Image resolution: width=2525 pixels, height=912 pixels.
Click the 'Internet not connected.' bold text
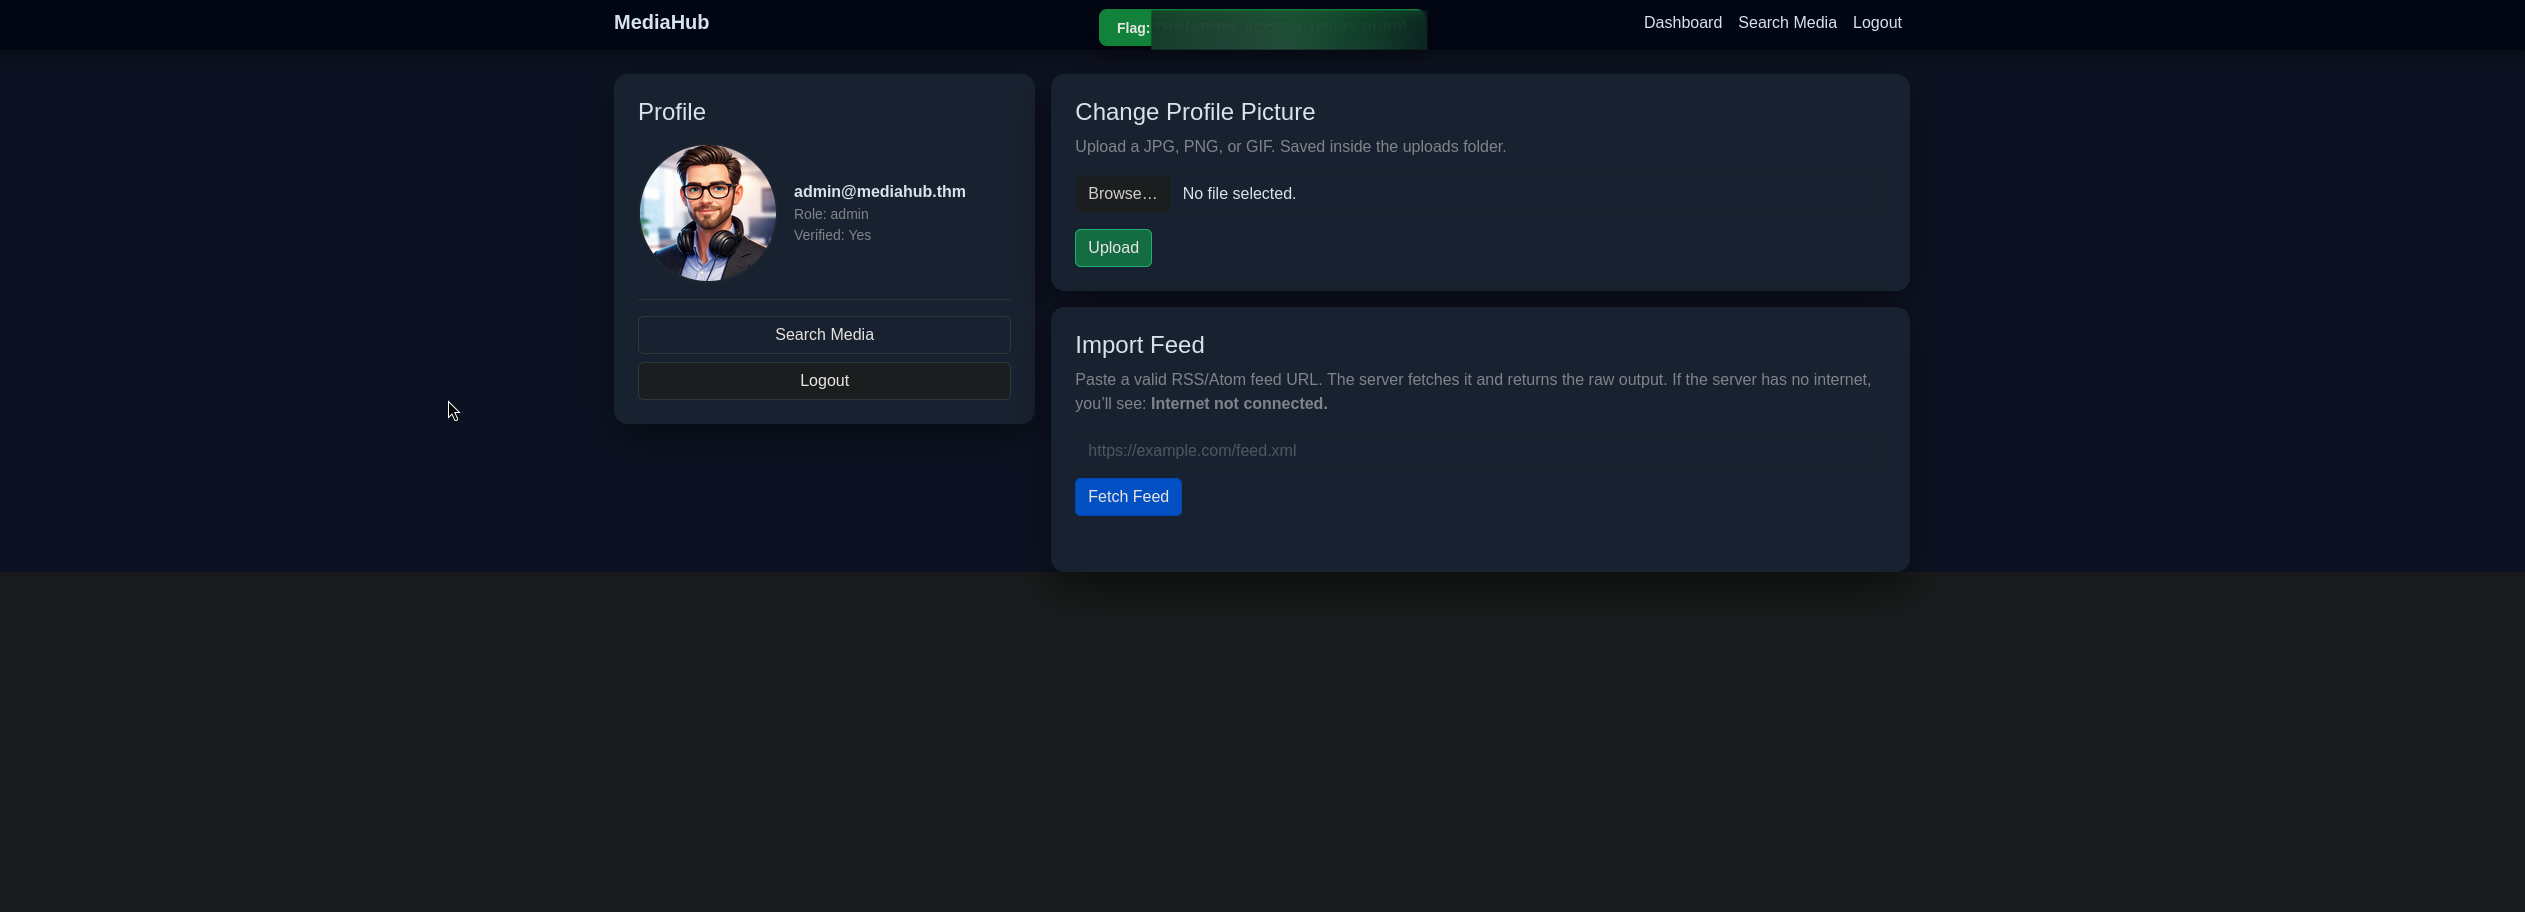tap(1239, 404)
